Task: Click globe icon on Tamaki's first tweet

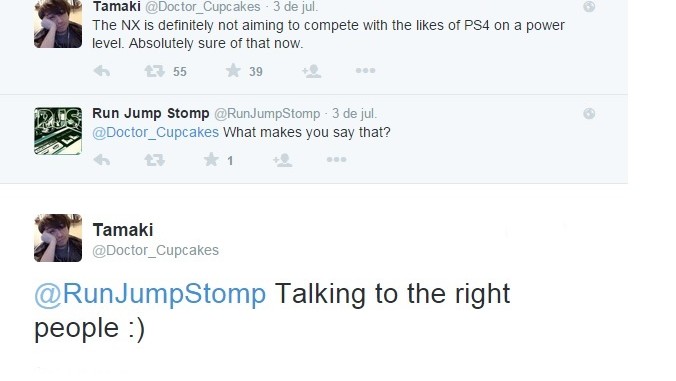Action: coord(589,6)
